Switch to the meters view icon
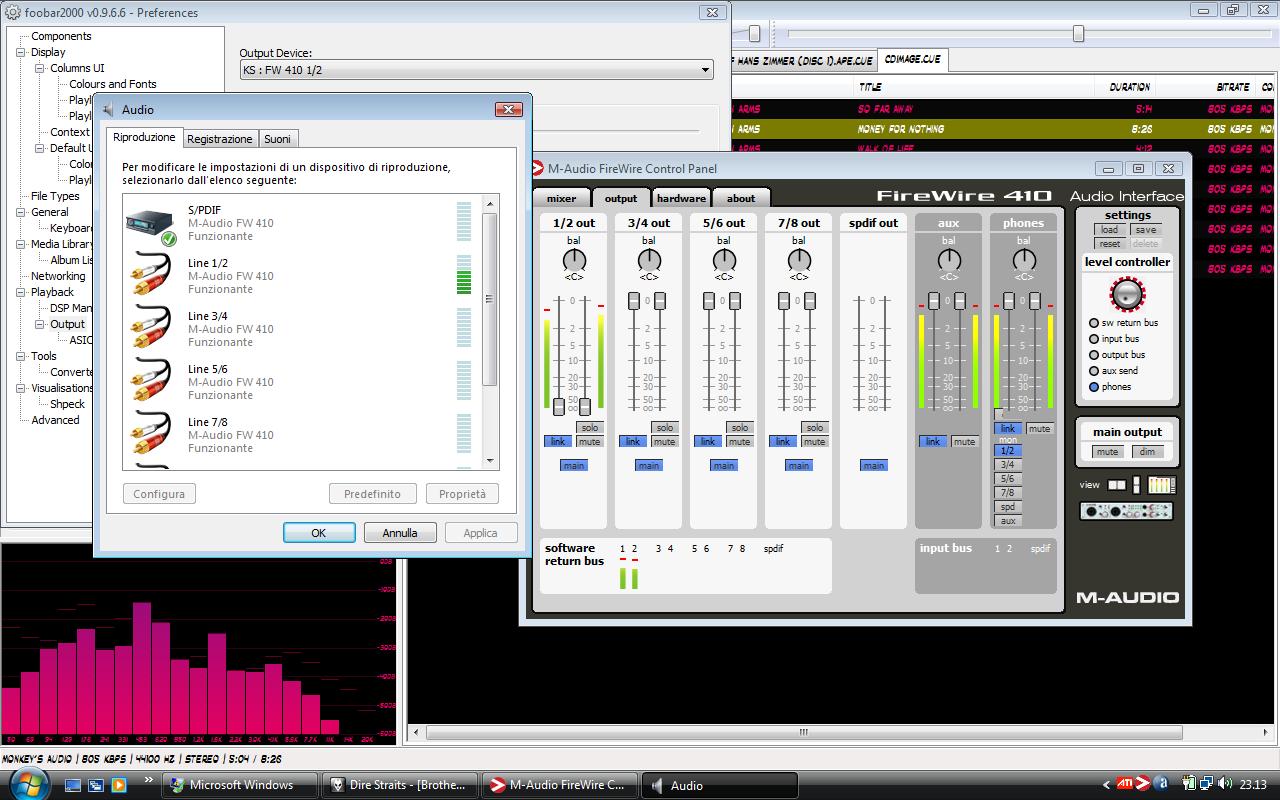The image size is (1280, 800). click(1161, 485)
